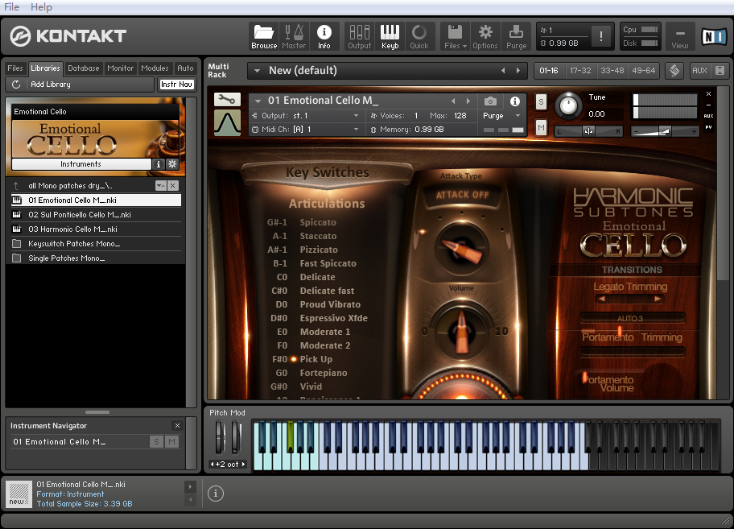
Task: Toggle the Instr Nav button
Action: [176, 84]
